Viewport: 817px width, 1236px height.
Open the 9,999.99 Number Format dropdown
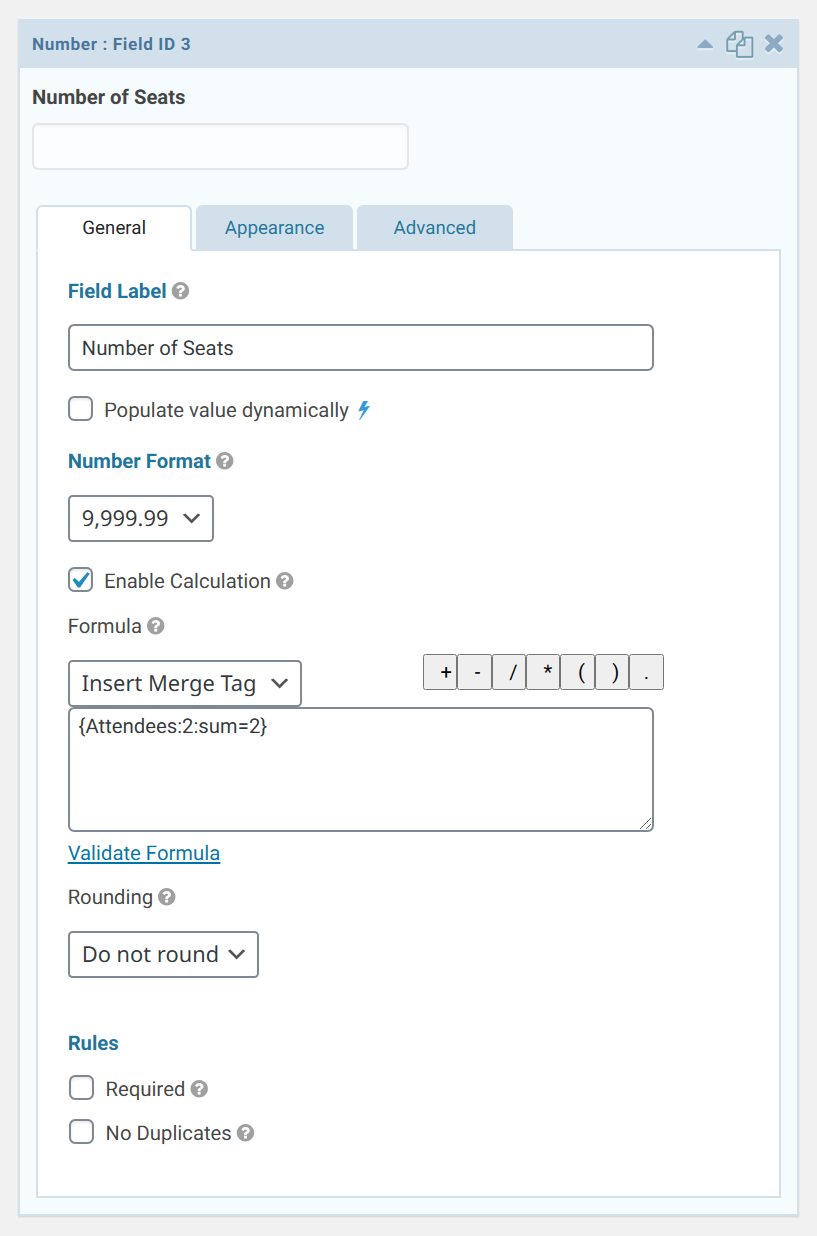pyautogui.click(x=140, y=518)
